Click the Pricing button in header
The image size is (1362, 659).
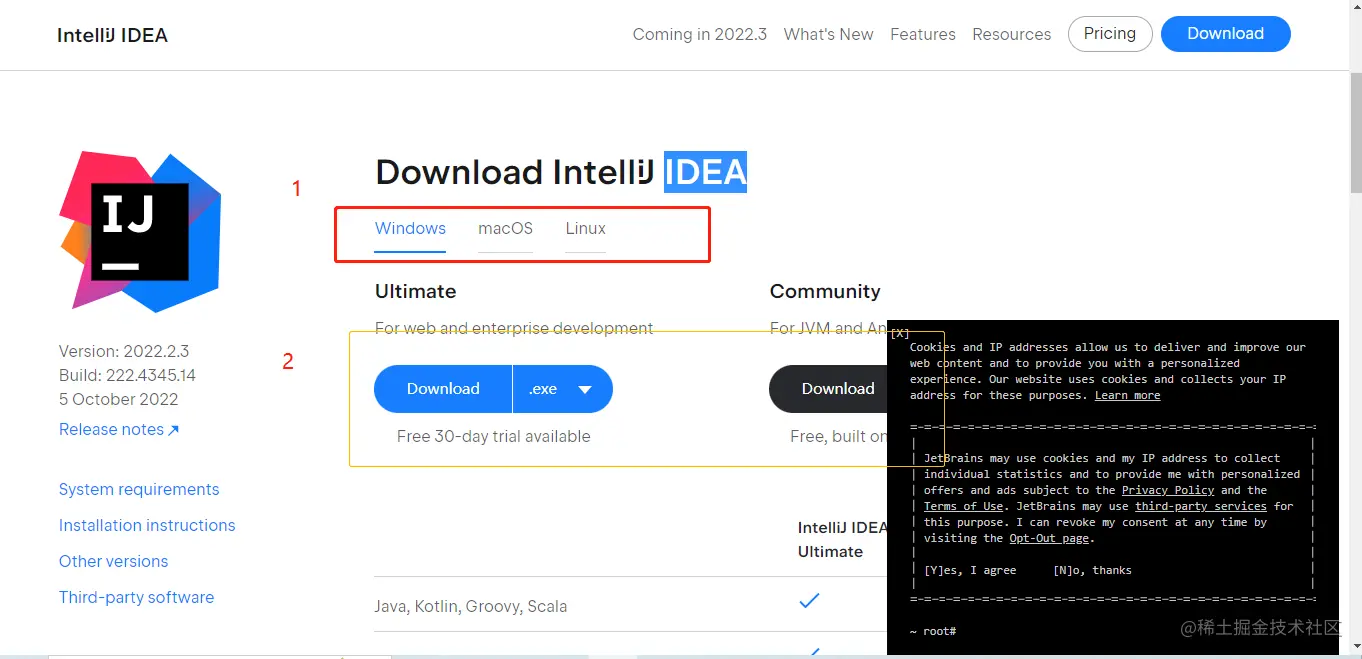pos(1110,34)
